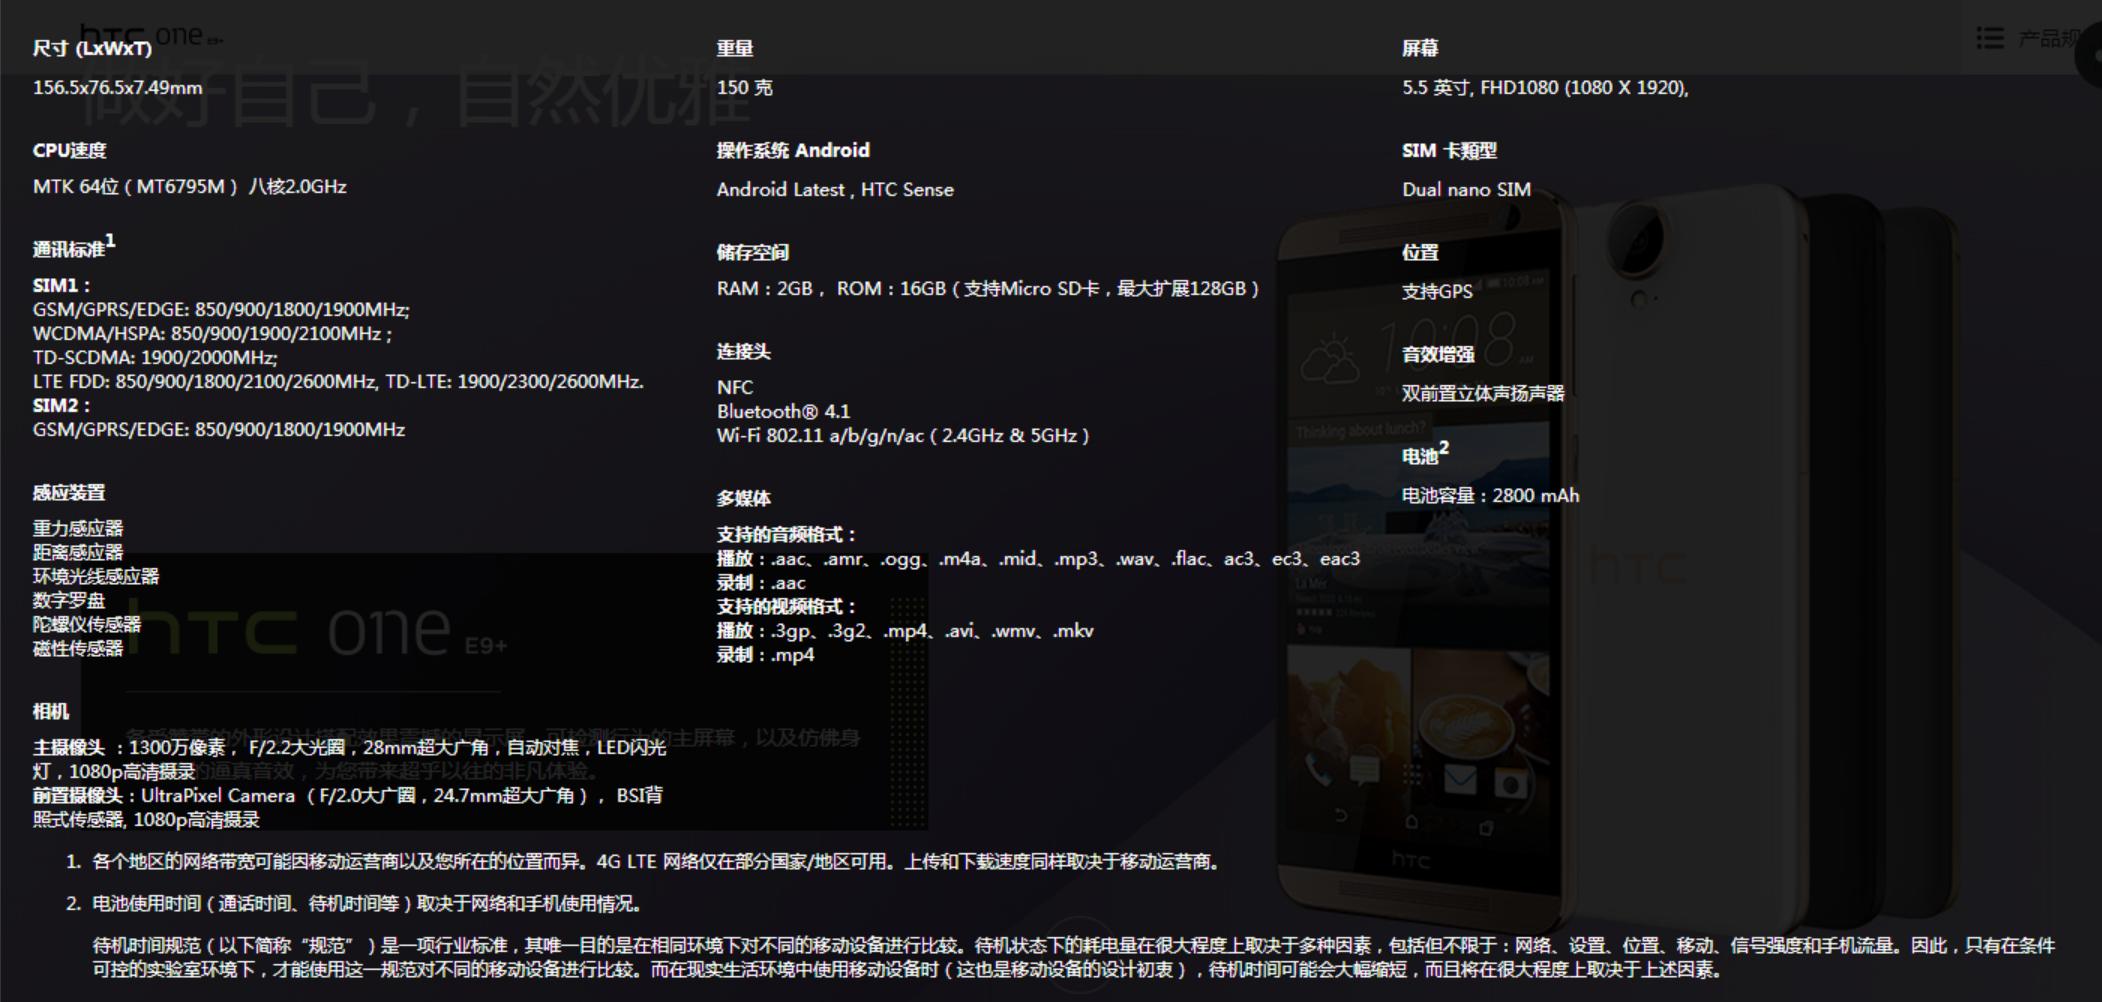Click the 待机时间规范 explanation paragraph
This screenshot has width=2102, height=1002.
[1073, 957]
